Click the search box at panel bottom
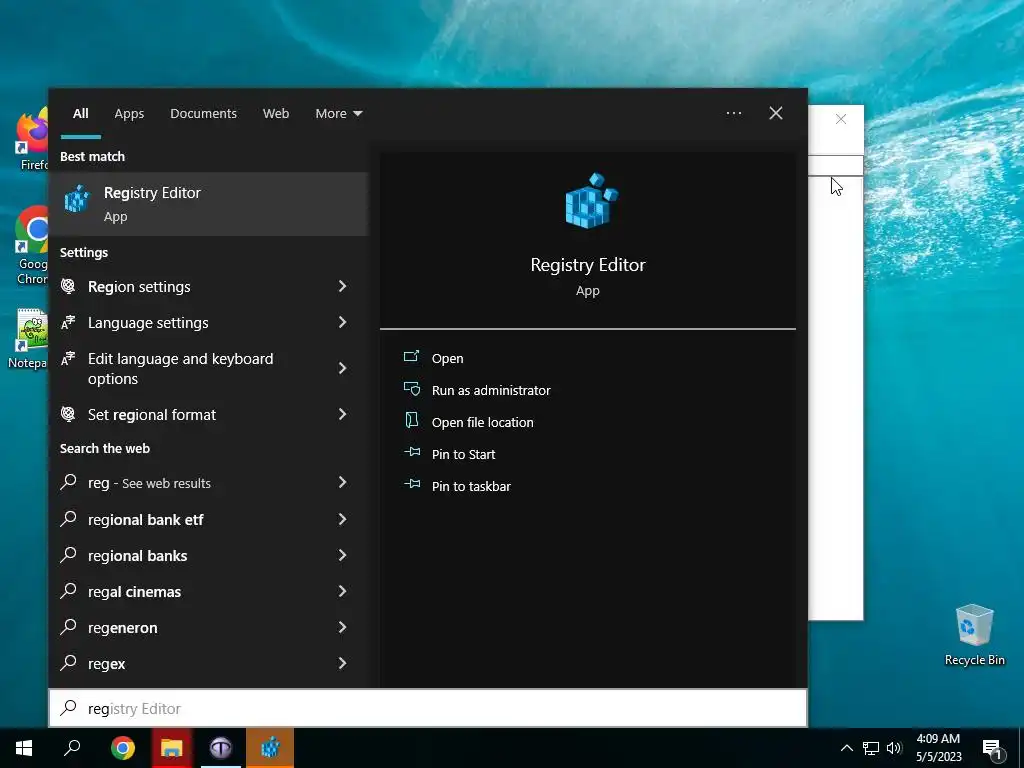Image resolution: width=1024 pixels, height=768 pixels. pos(428,709)
